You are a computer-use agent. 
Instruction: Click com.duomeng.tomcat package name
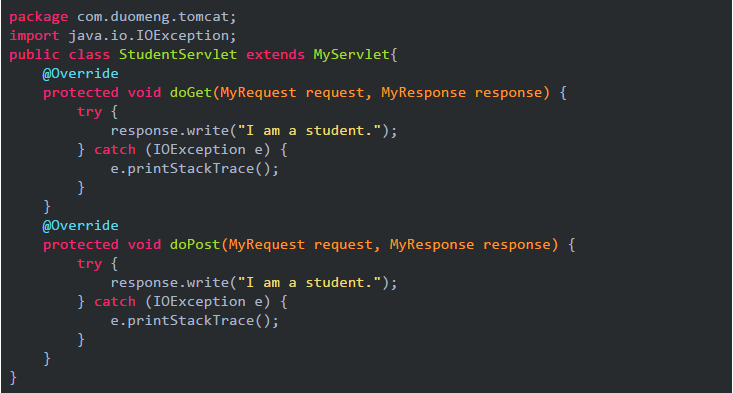tap(152, 17)
